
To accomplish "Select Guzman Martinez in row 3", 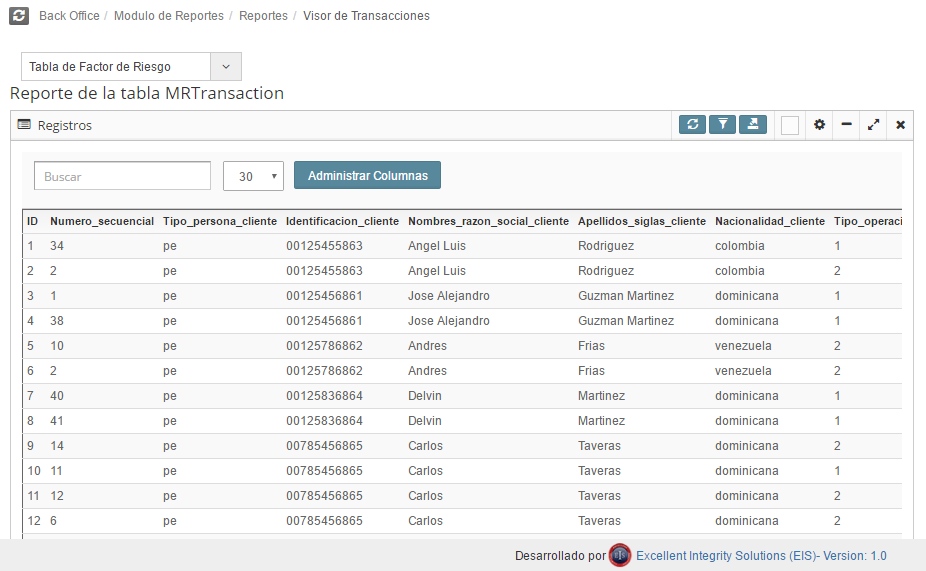I will click(x=625, y=296).
